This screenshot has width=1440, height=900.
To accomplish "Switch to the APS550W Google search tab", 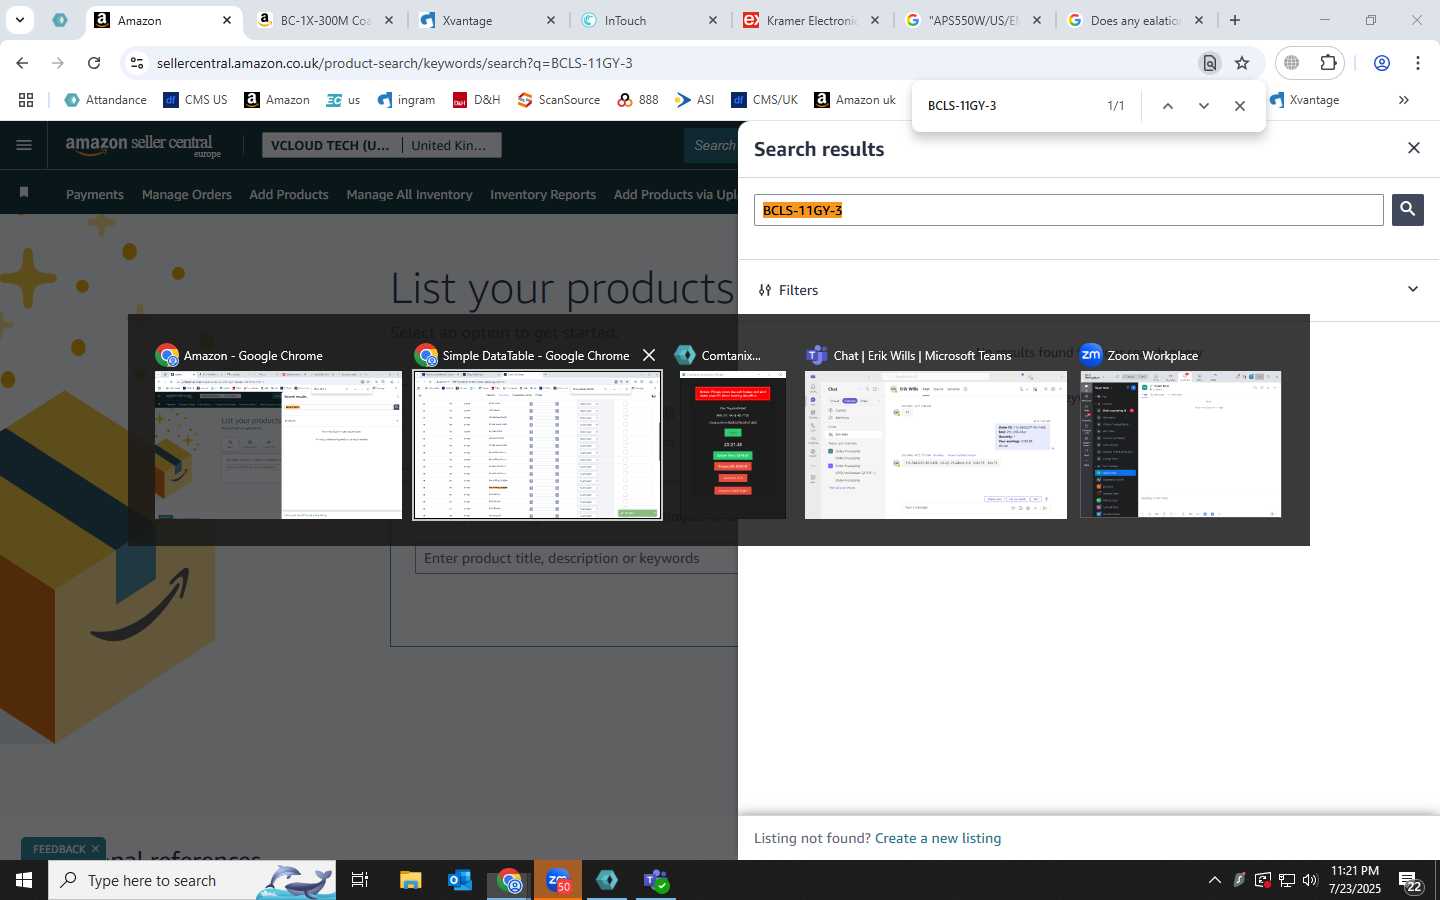I will pyautogui.click(x=973, y=20).
